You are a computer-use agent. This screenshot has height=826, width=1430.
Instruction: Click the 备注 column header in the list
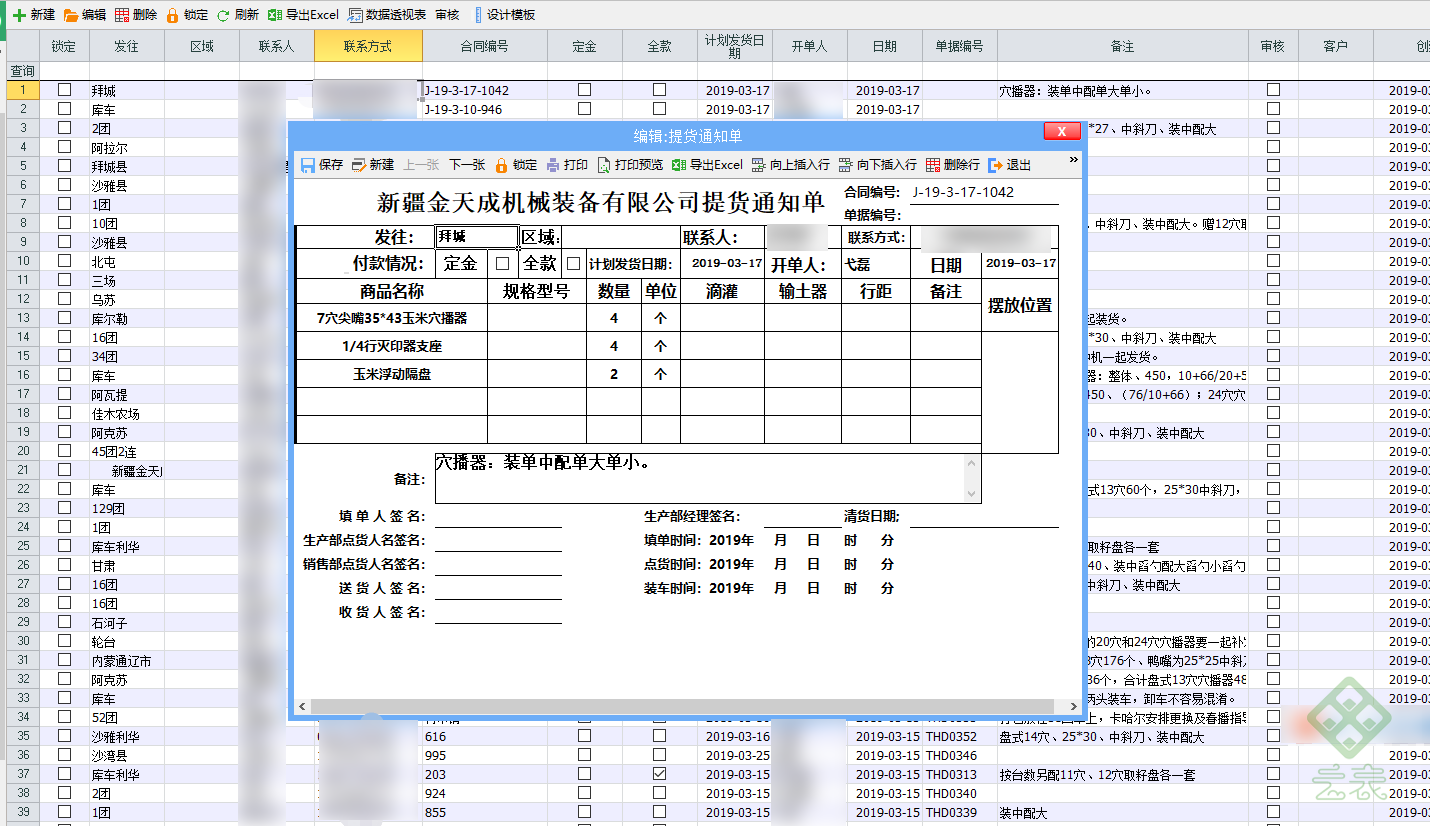(1122, 46)
